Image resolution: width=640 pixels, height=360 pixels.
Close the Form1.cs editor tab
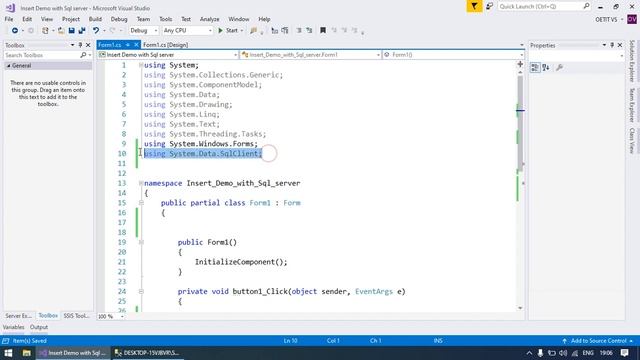coord(136,45)
